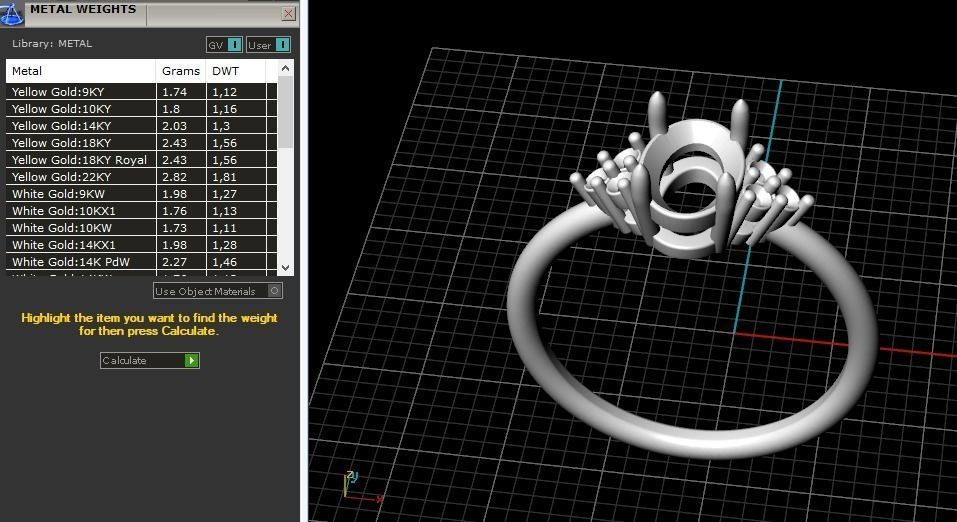Select the Yellow Gold:22KY row
The width and height of the screenshot is (957, 522).
[x=141, y=177]
